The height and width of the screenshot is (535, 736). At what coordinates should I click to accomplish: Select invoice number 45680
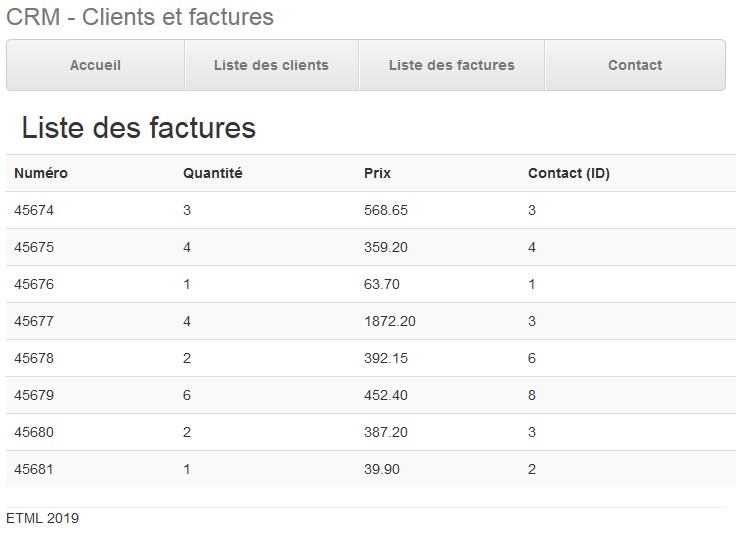(x=34, y=432)
